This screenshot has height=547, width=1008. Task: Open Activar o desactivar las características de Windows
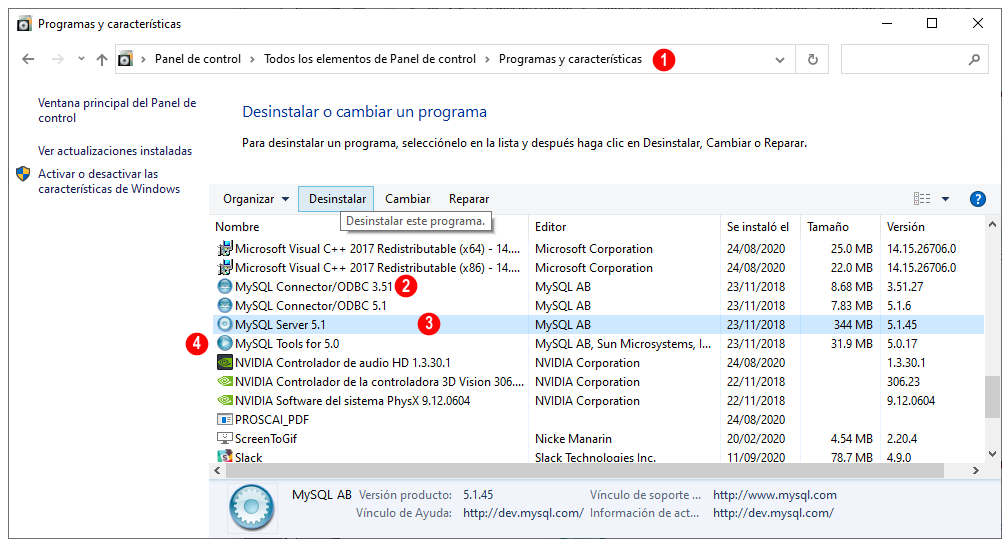109,181
